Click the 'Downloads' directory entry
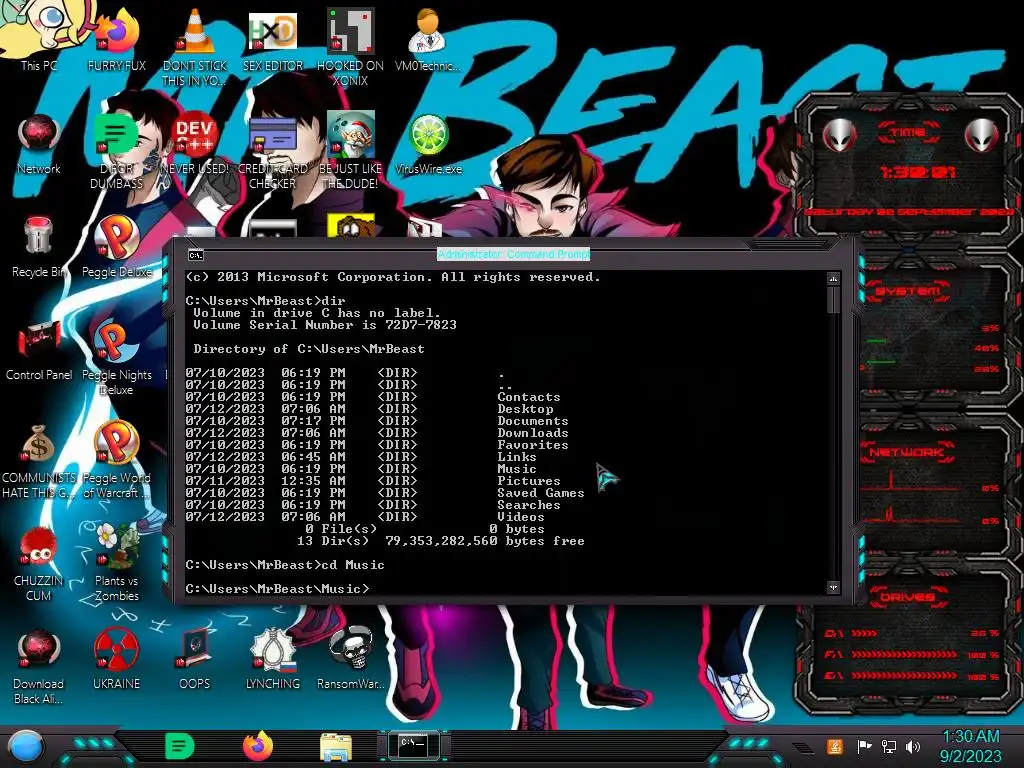Viewport: 1024px width, 768px height. 532,433
